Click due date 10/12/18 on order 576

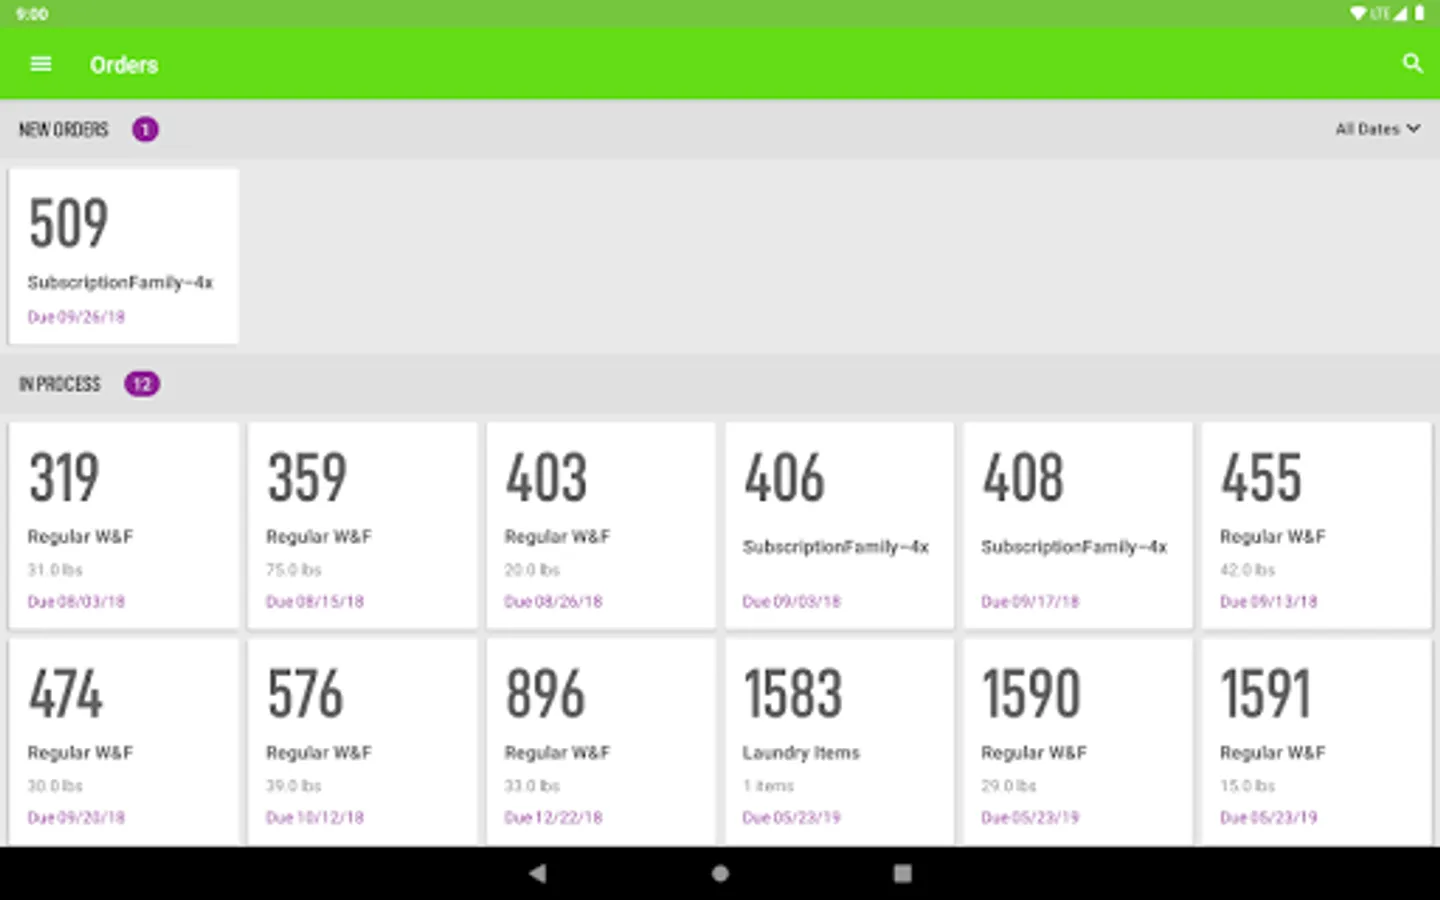(x=315, y=818)
